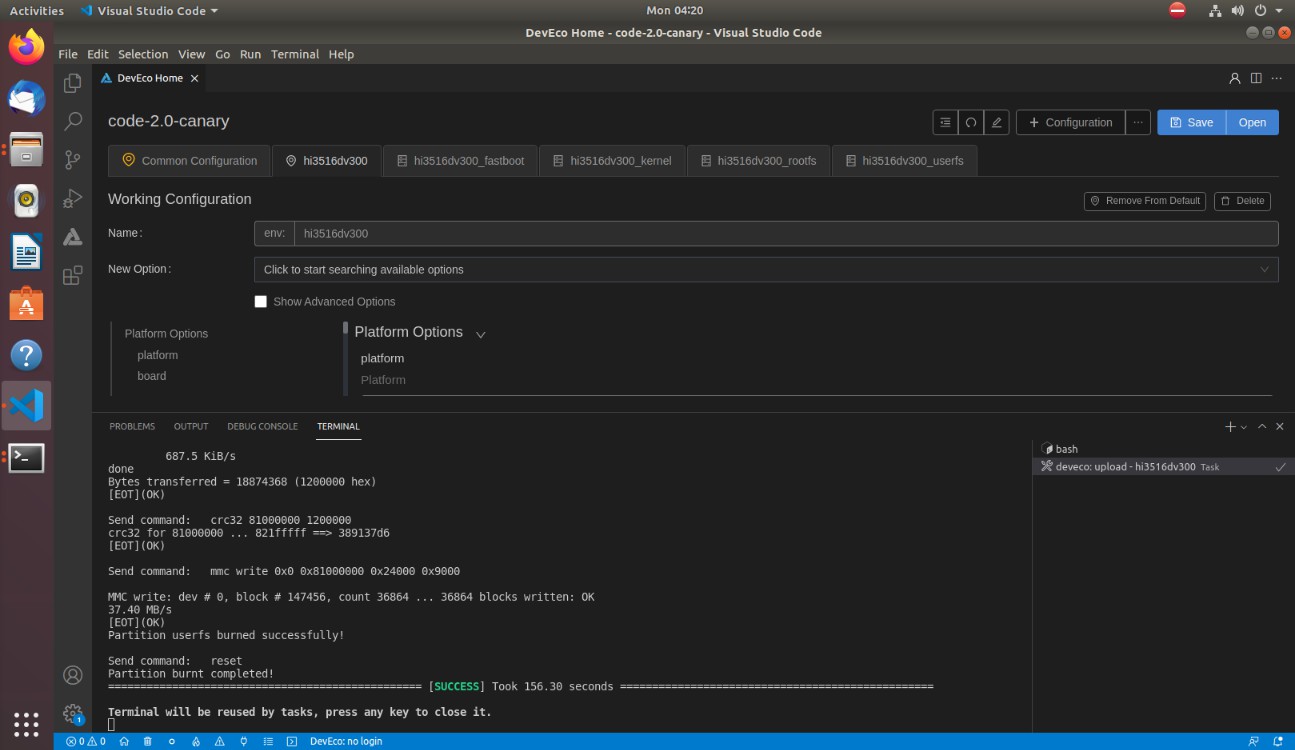Screen dimensions: 1295x750
Task: Open the New Option search dropdown
Action: click(x=766, y=269)
